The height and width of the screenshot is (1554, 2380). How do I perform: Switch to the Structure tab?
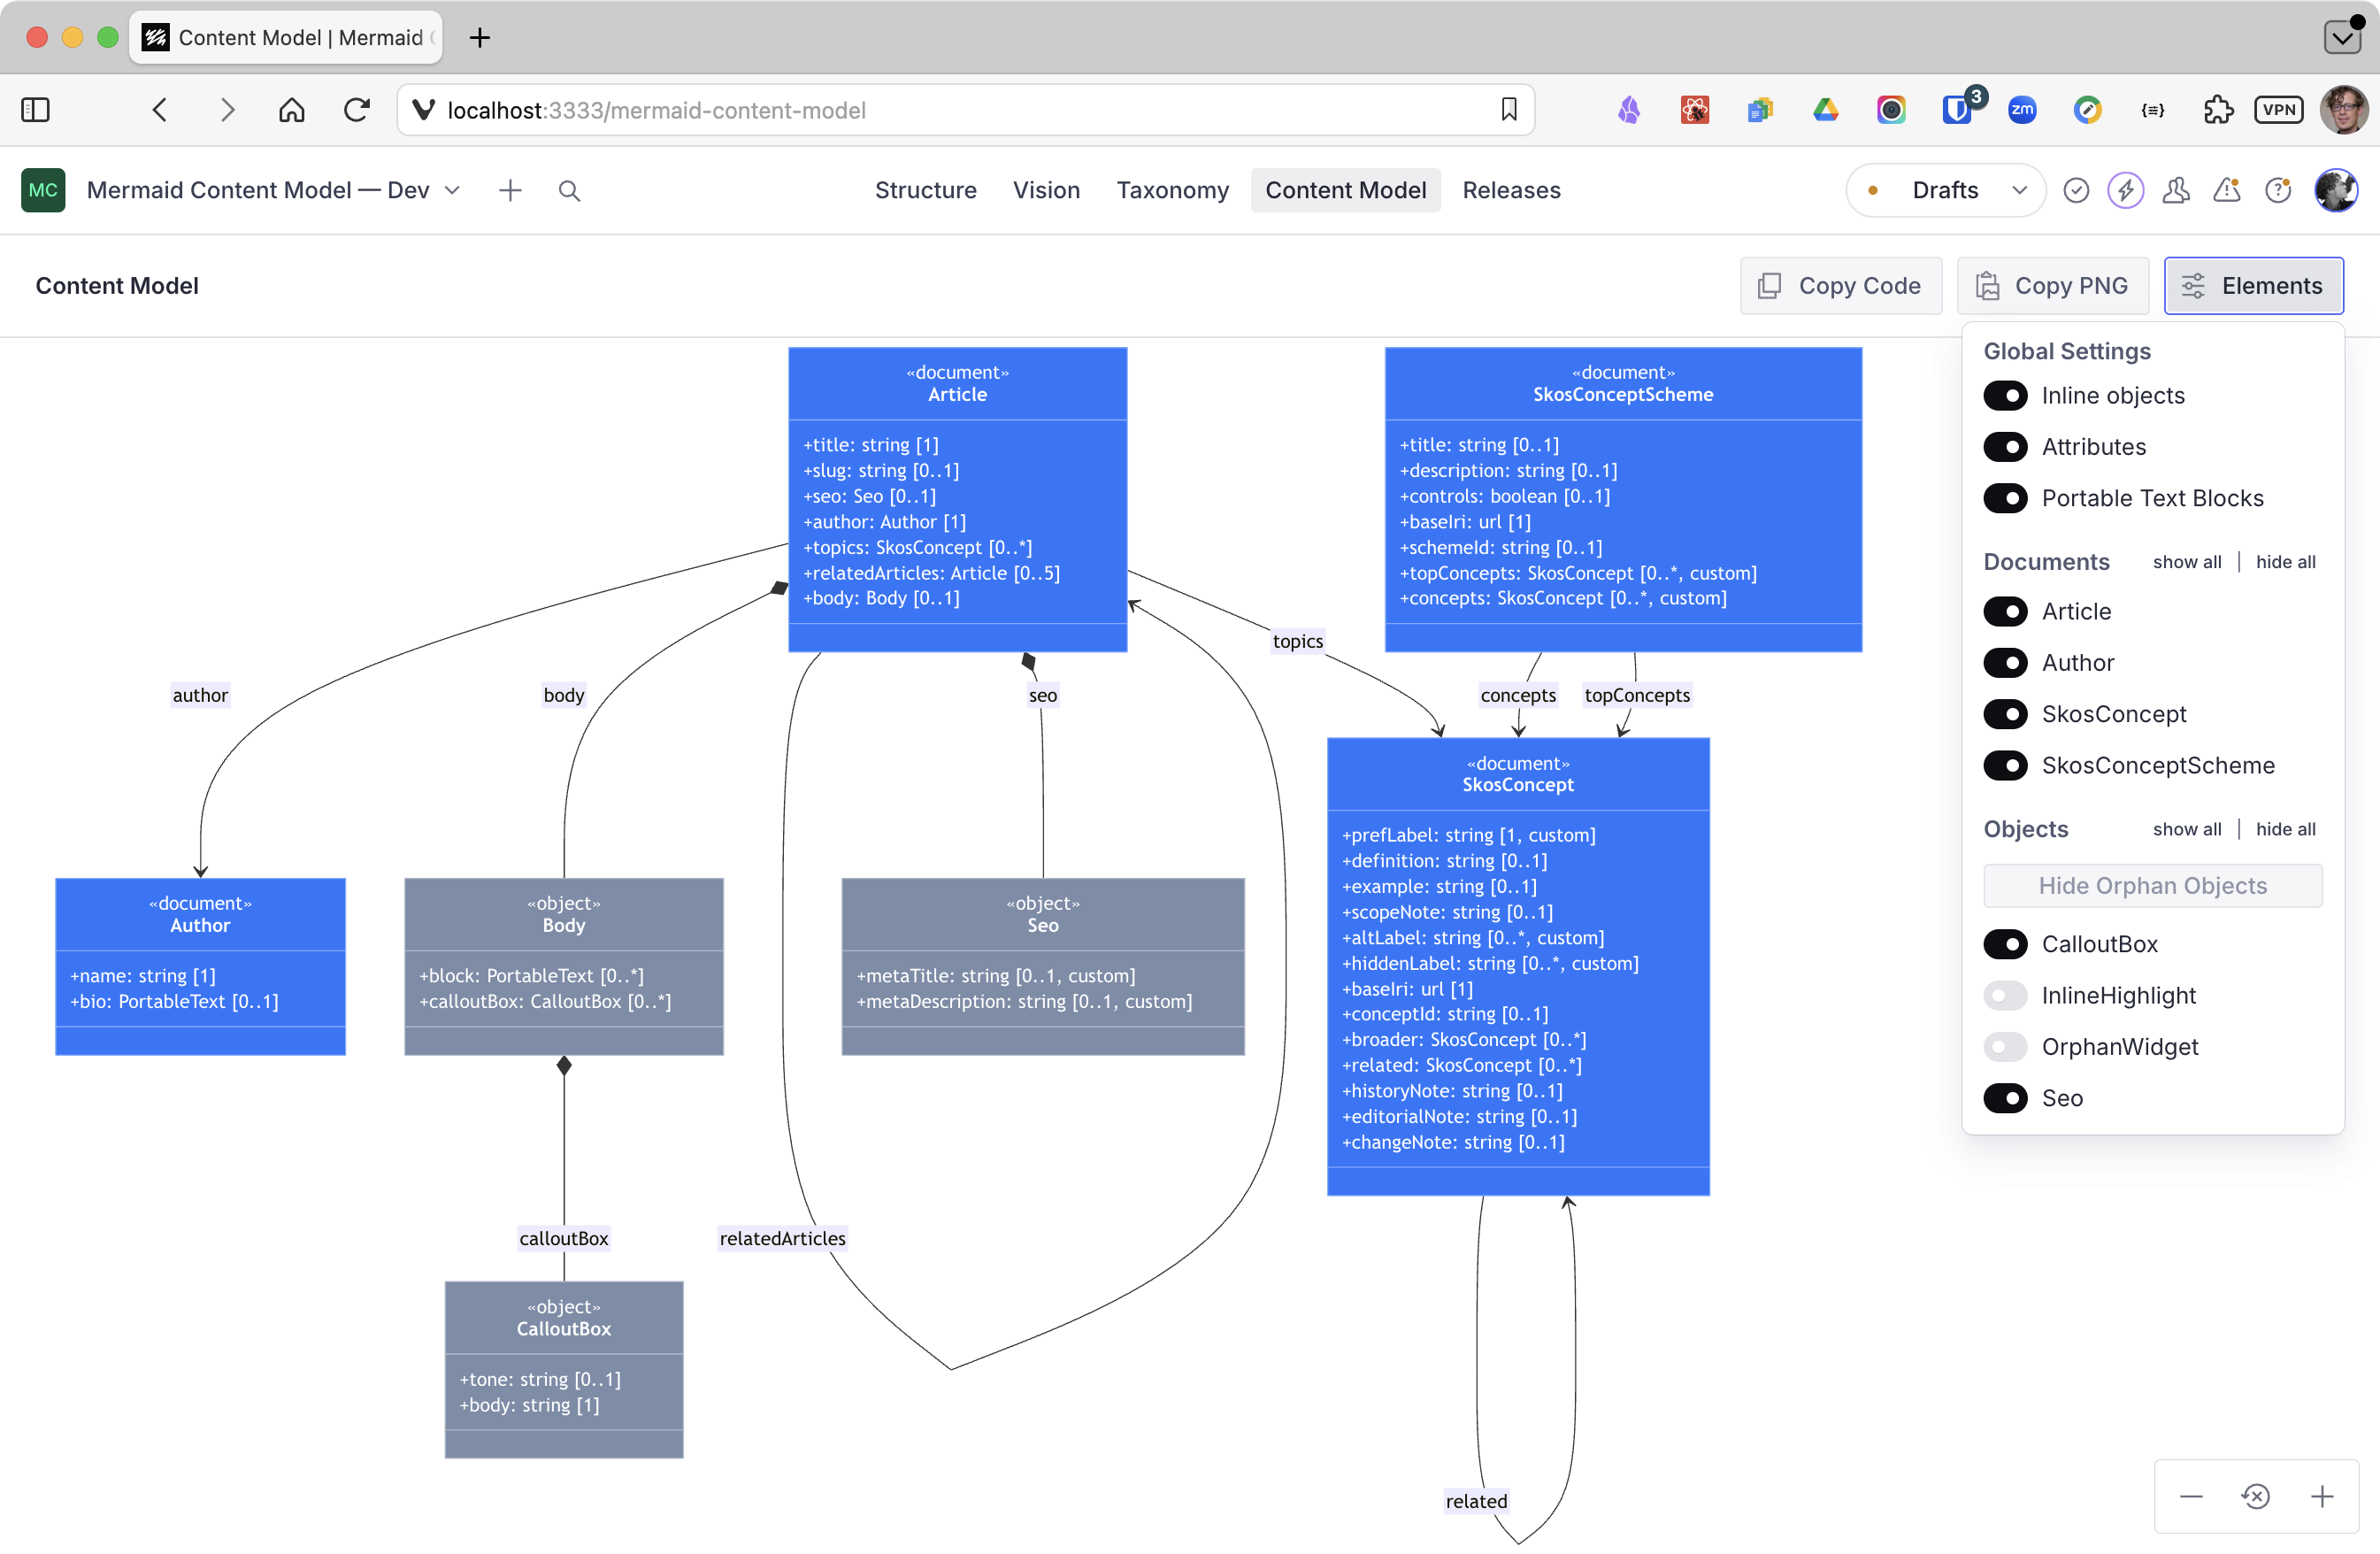tap(925, 190)
